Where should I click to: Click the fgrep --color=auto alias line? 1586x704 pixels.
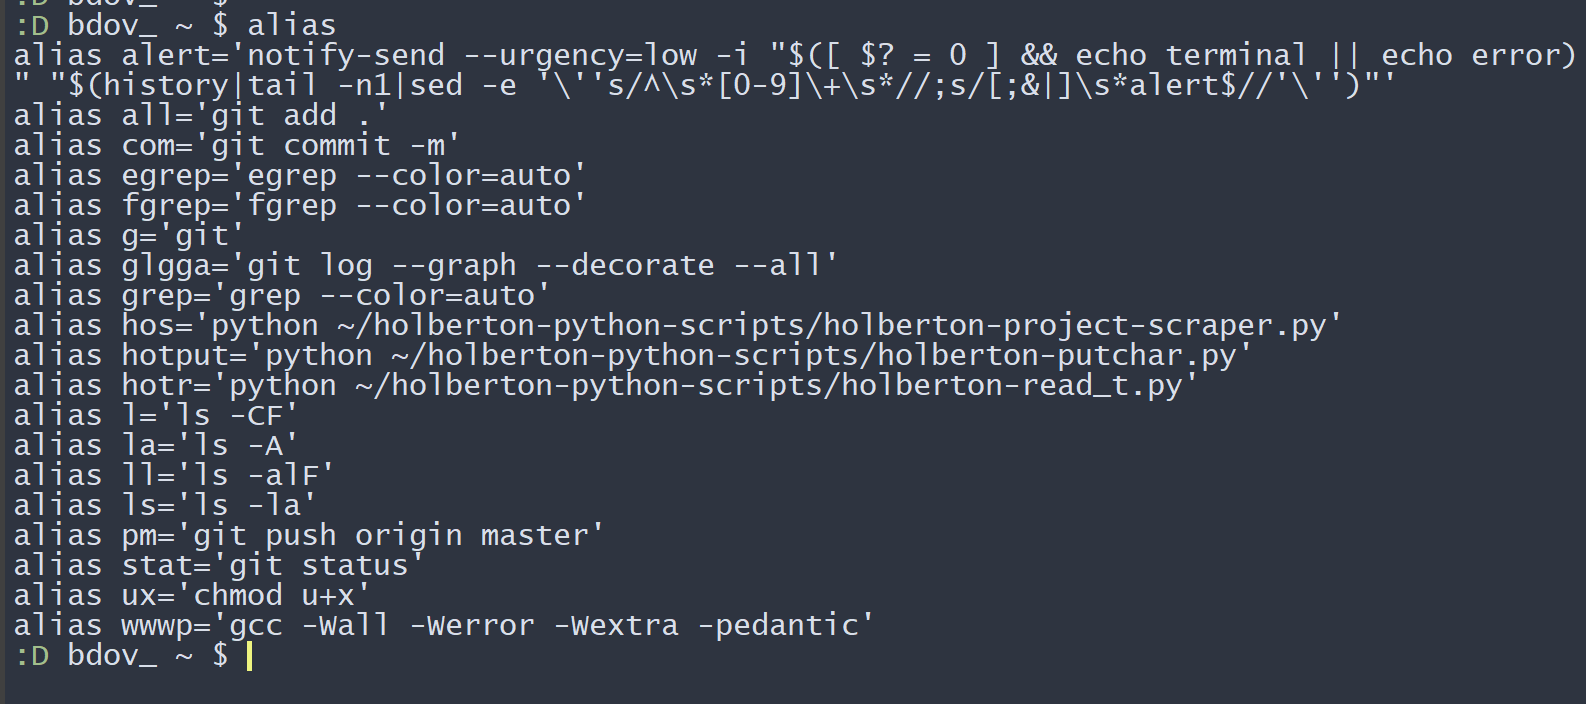tap(300, 206)
